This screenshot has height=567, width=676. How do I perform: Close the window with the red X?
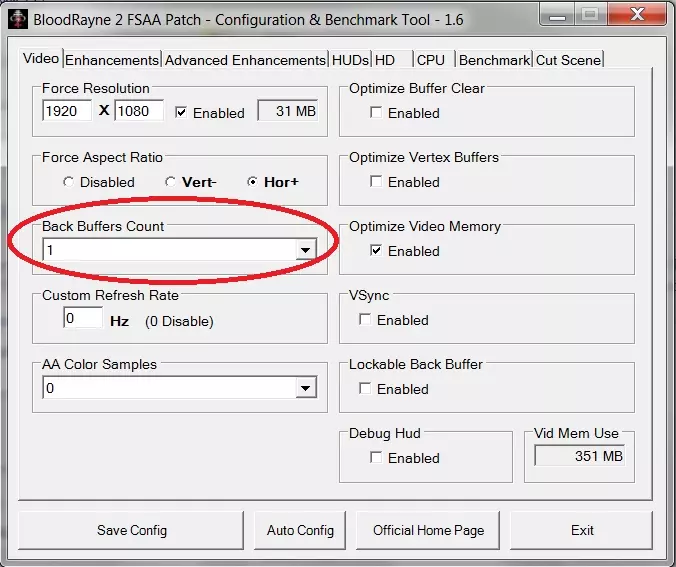tap(638, 15)
